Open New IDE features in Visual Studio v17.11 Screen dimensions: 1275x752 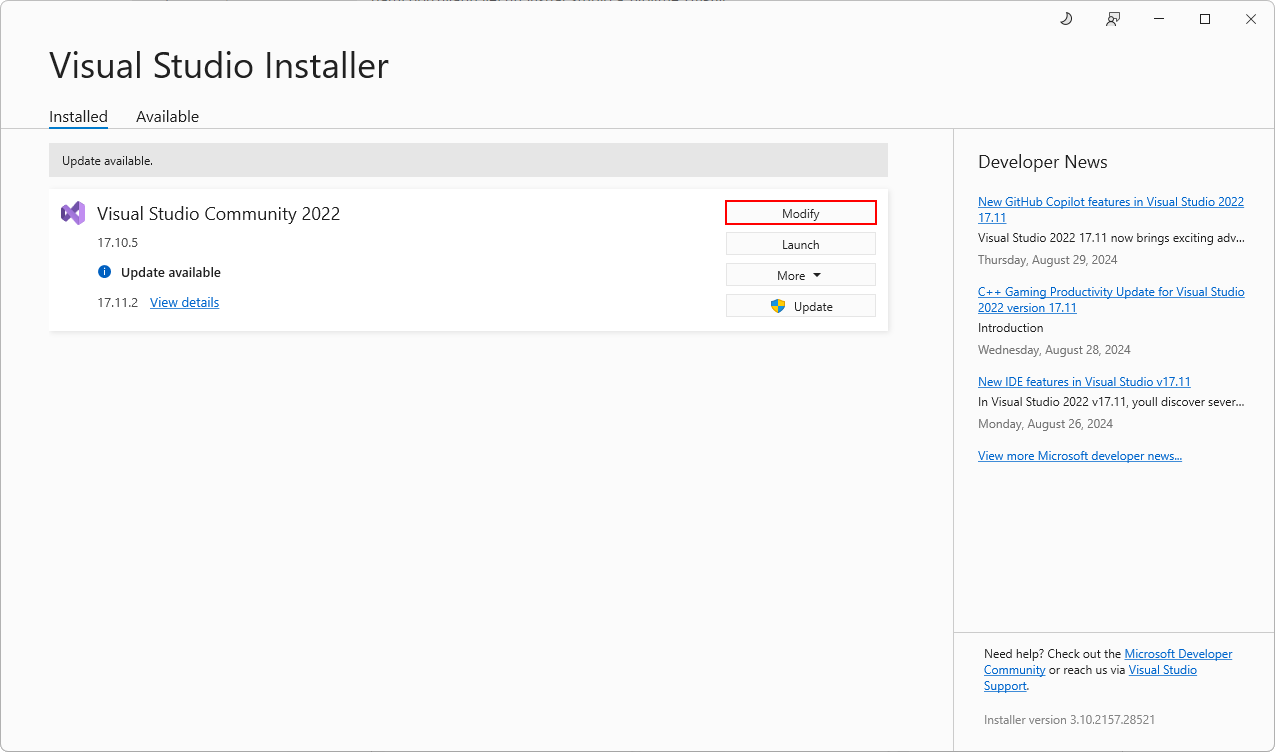tap(1084, 381)
